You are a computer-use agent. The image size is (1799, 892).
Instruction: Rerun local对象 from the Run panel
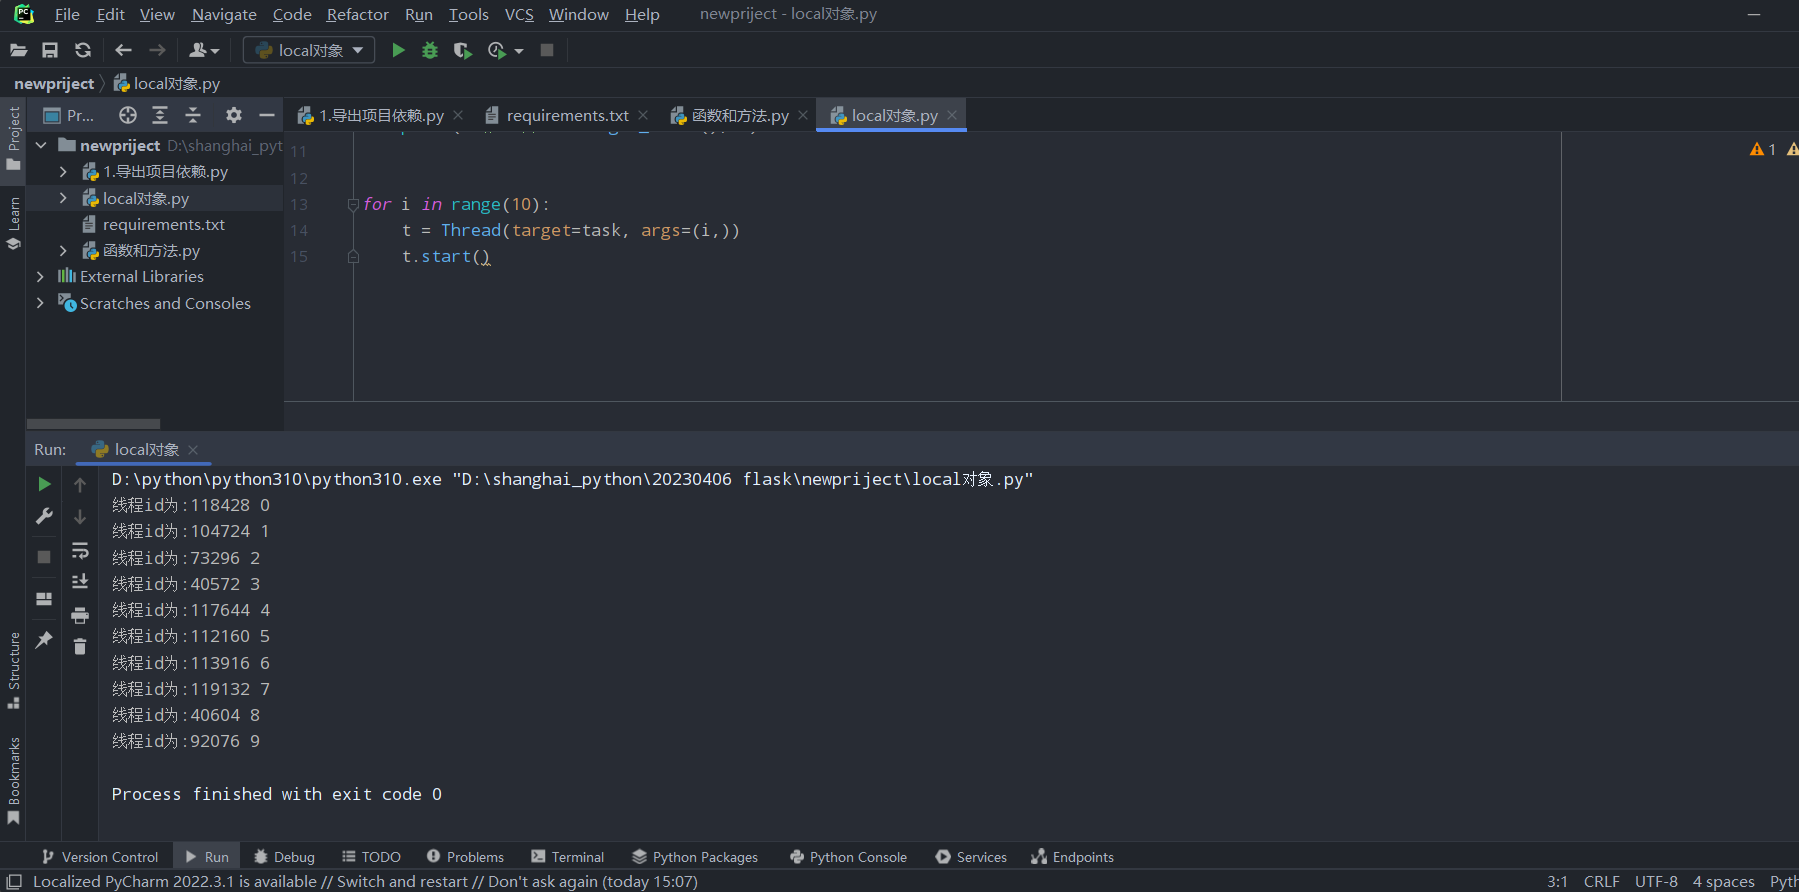[x=44, y=484]
